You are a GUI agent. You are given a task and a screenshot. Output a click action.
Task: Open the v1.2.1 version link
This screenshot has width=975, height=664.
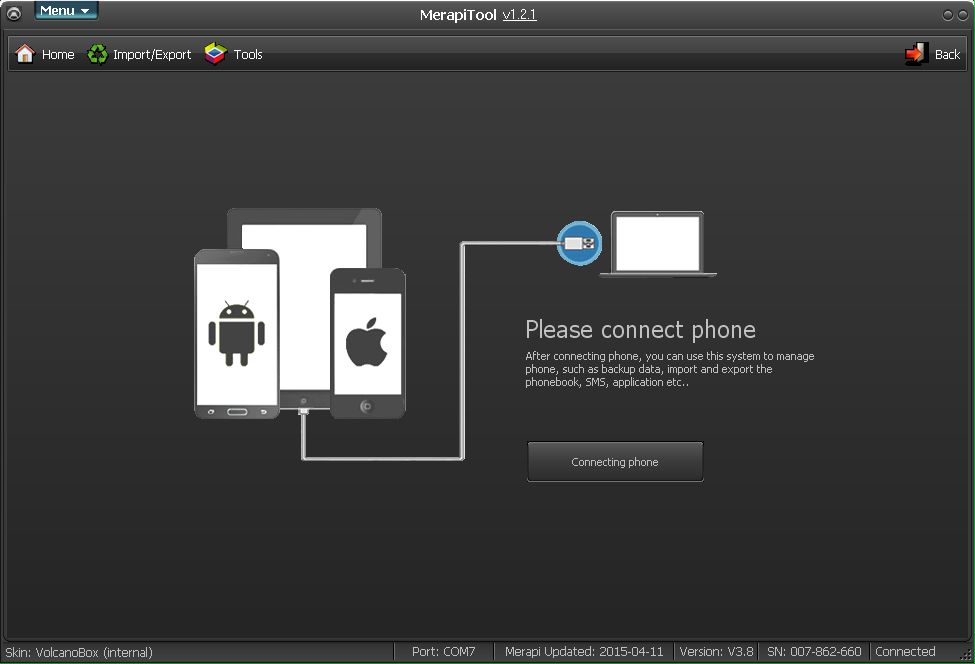[519, 15]
